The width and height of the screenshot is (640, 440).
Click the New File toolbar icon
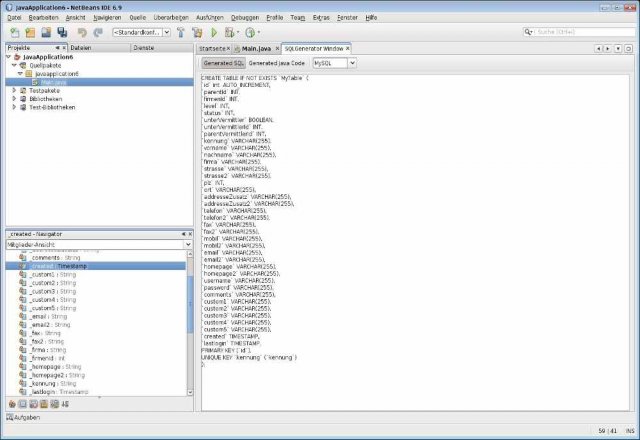pos(15,32)
